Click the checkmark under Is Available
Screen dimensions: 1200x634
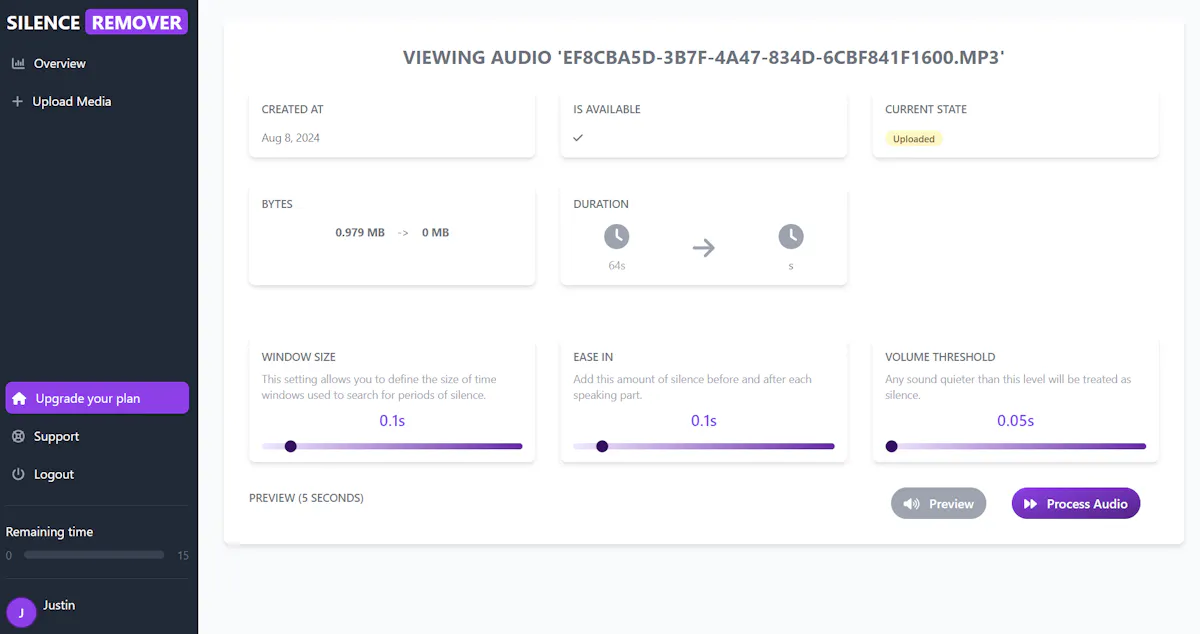point(578,138)
